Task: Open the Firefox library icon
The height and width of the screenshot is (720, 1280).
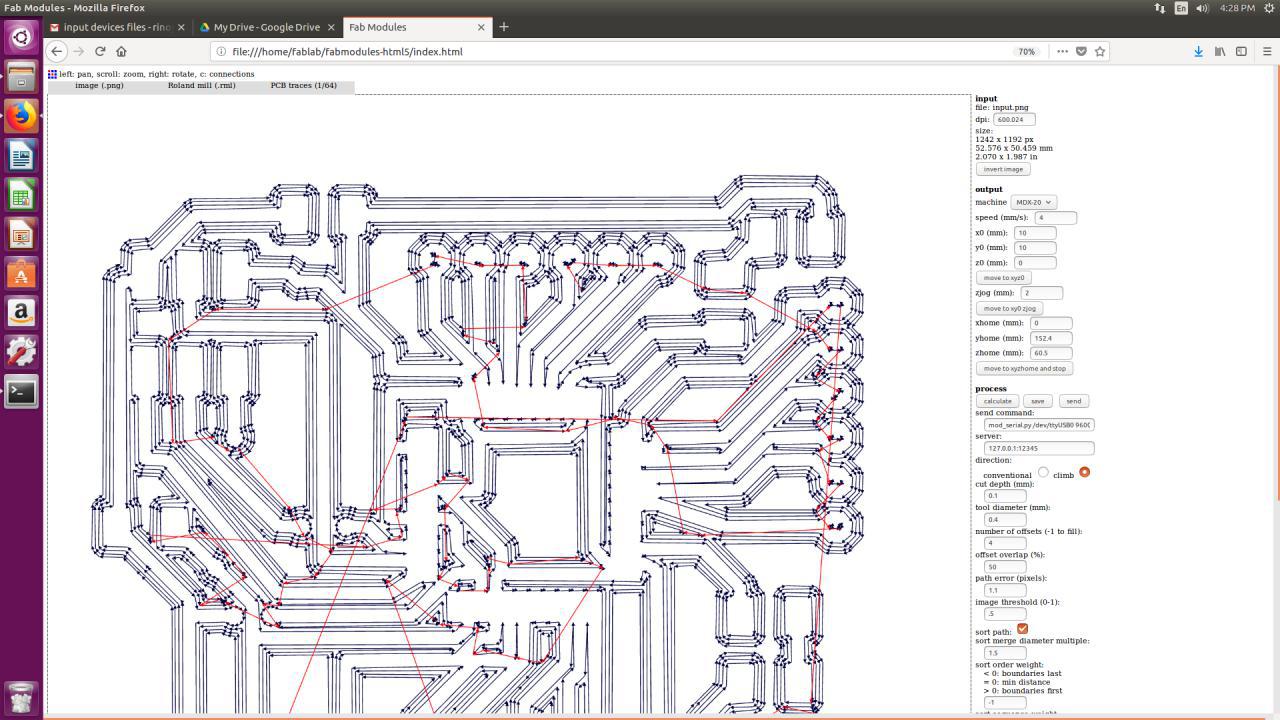Action: point(1220,51)
